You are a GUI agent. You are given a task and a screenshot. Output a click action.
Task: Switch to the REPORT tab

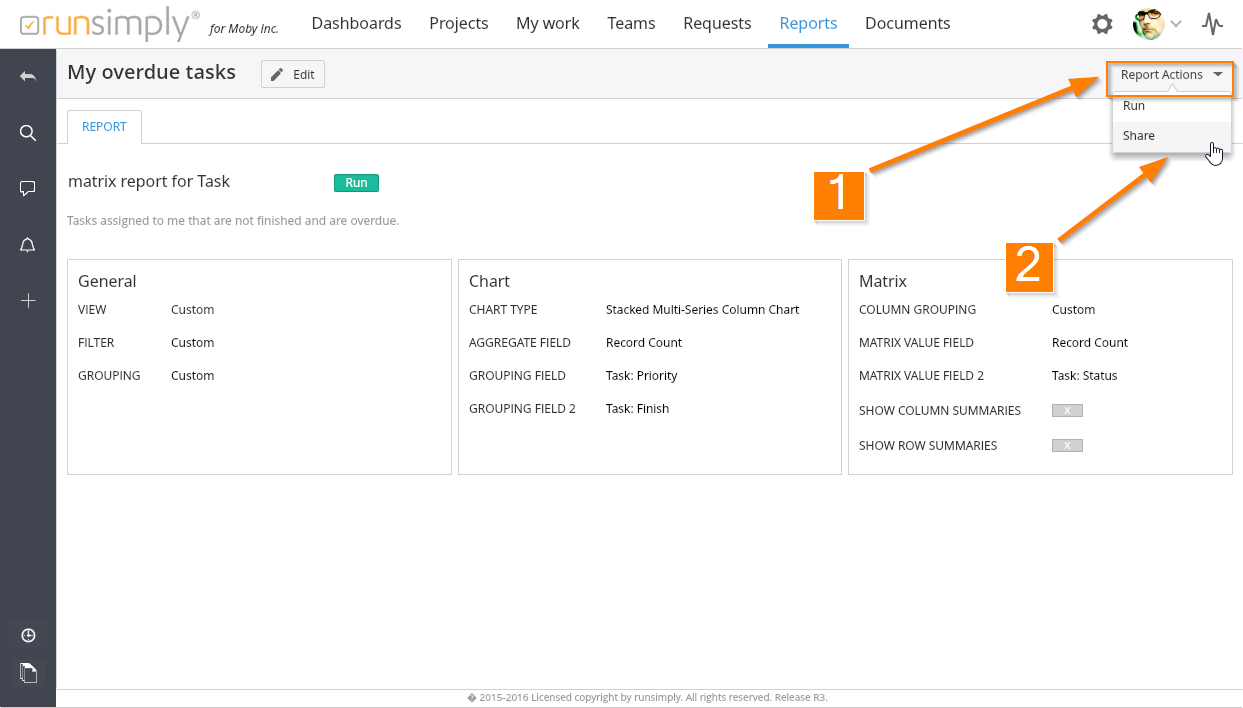point(104,127)
